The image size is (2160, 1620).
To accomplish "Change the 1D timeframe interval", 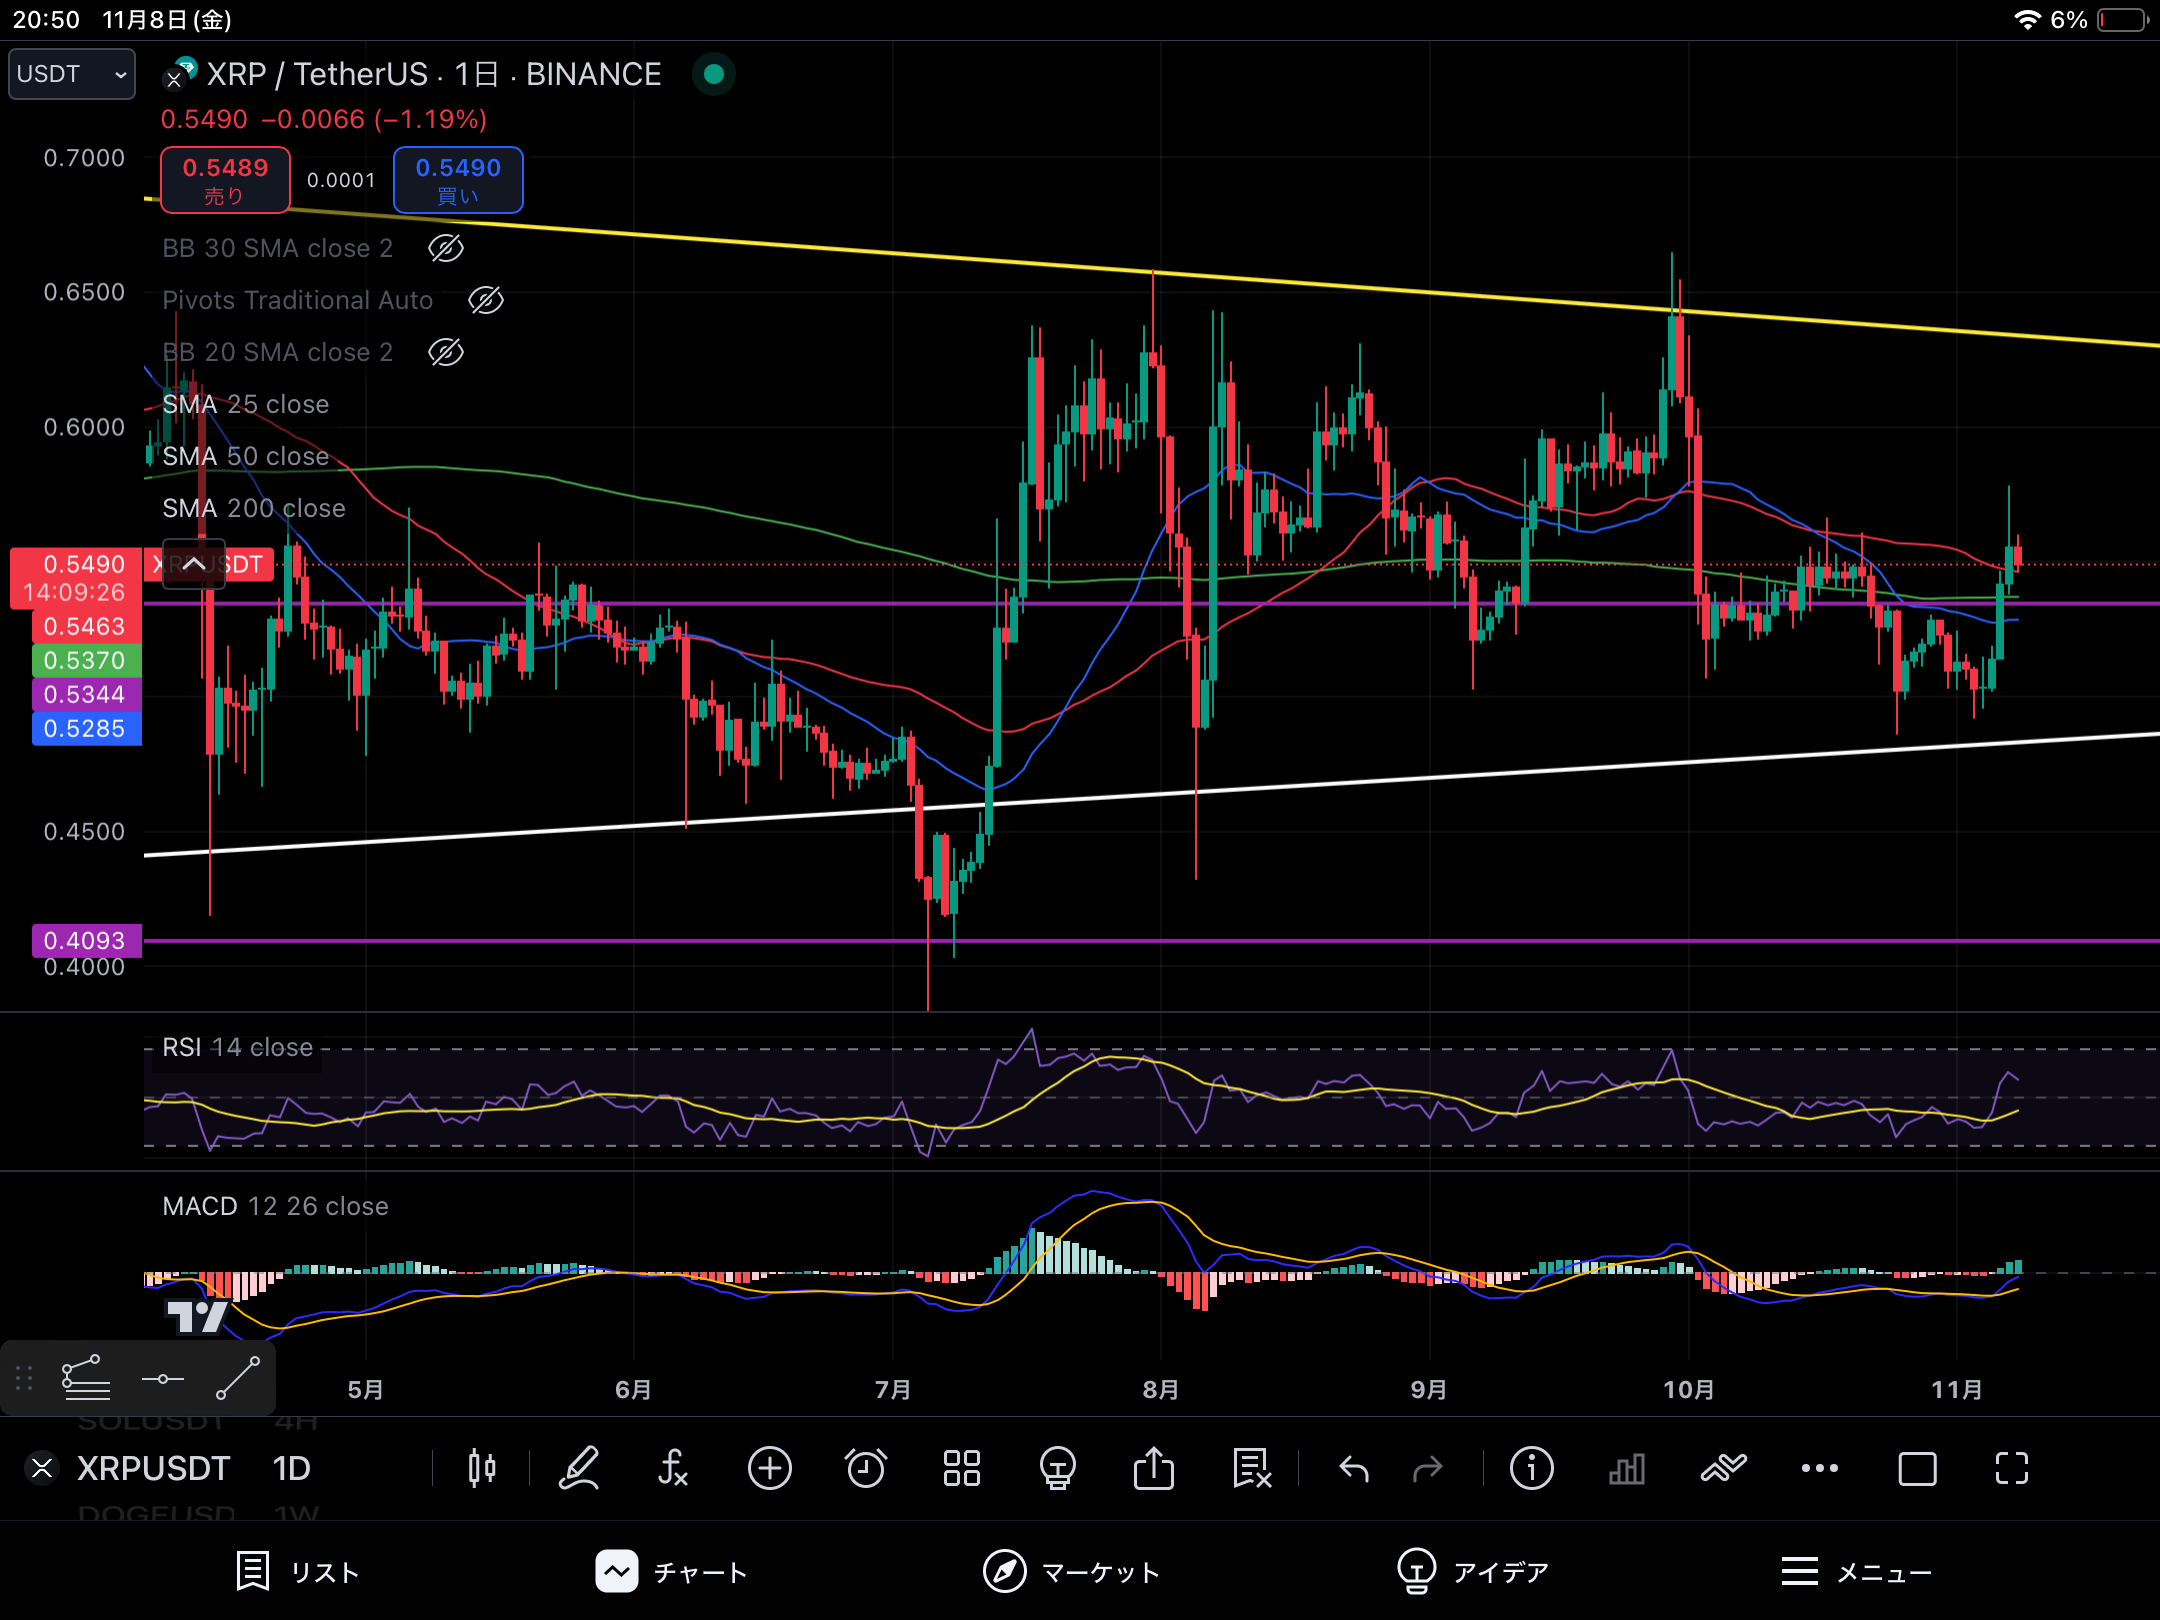I will (x=292, y=1468).
